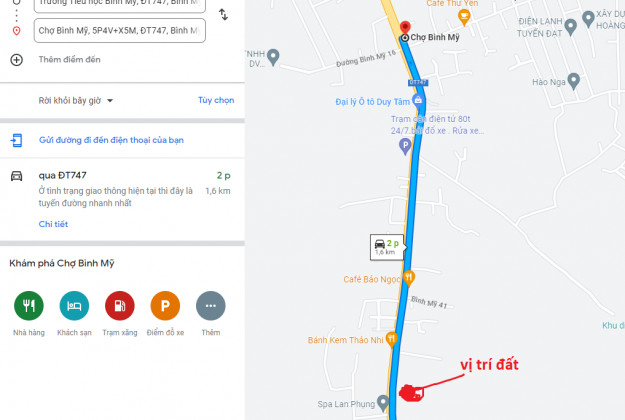Edit the Chợ Bình Mỹ destination field

(120, 30)
